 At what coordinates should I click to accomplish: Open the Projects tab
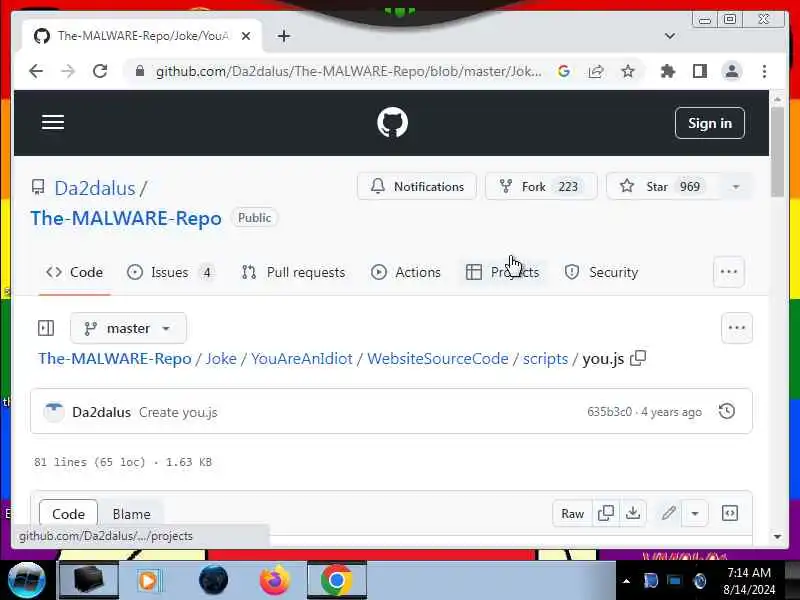pyautogui.click(x=503, y=272)
